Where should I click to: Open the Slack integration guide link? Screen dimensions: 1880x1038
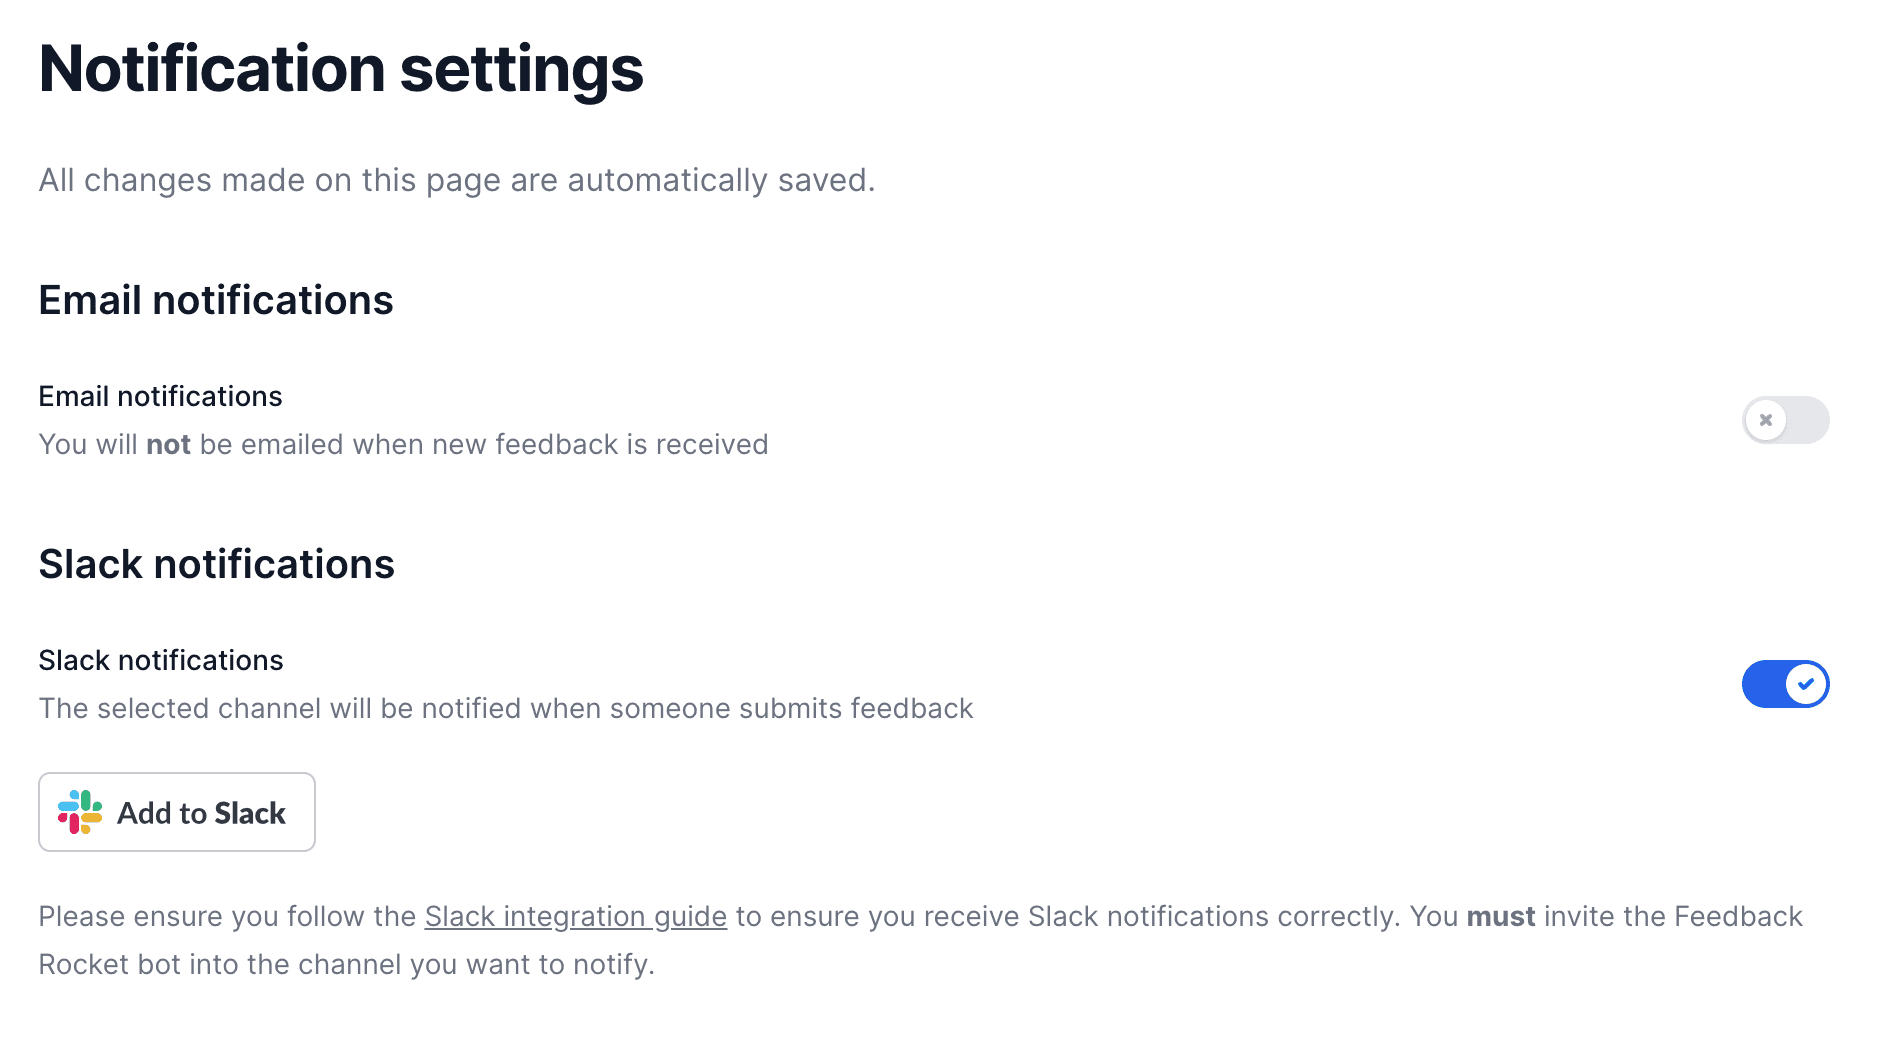575,916
